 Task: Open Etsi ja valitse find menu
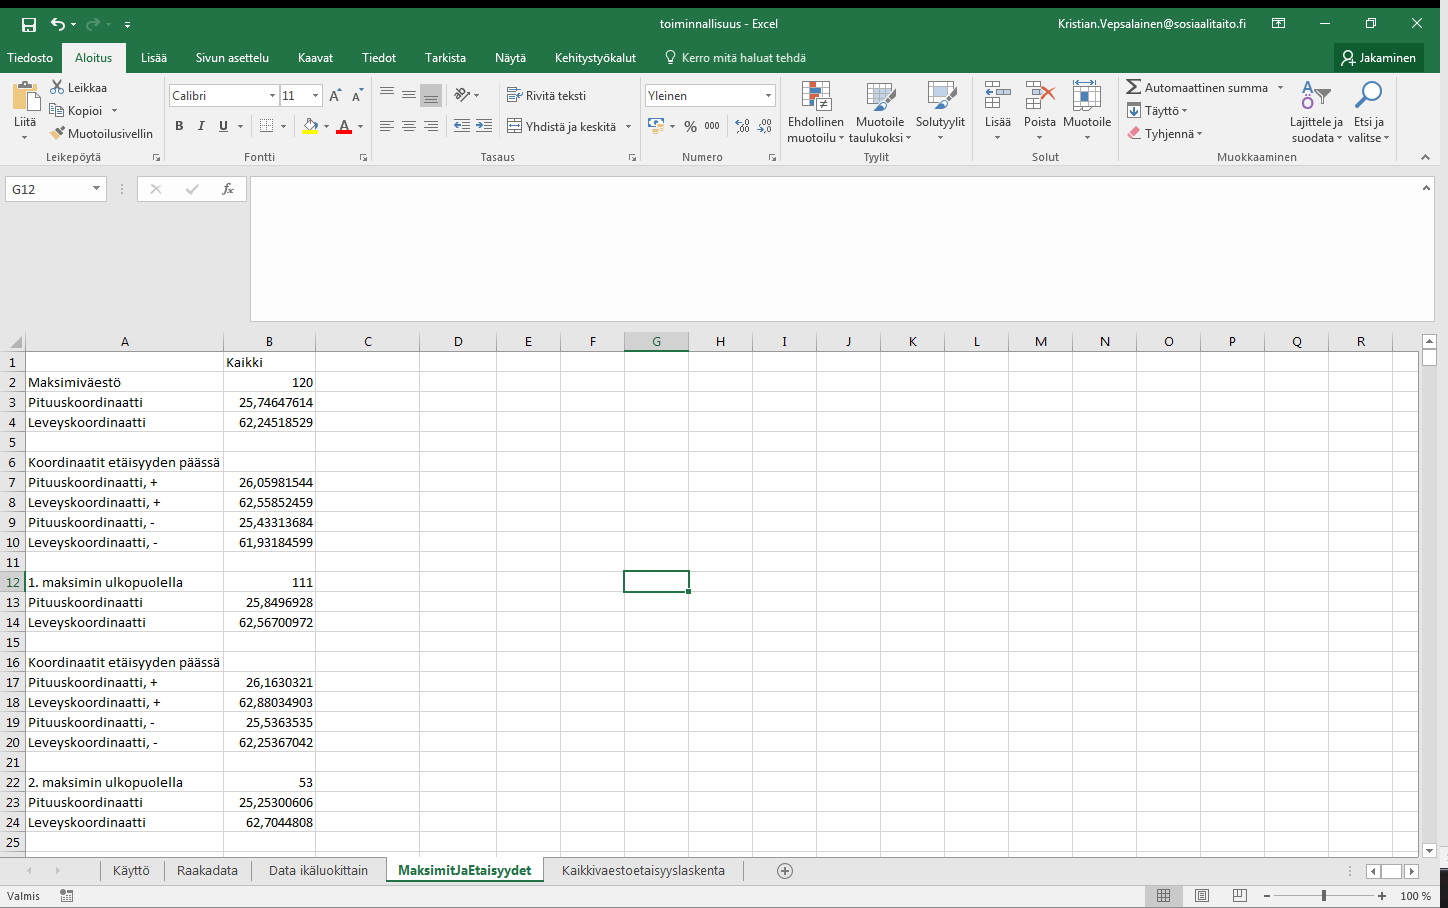[x=1369, y=112]
